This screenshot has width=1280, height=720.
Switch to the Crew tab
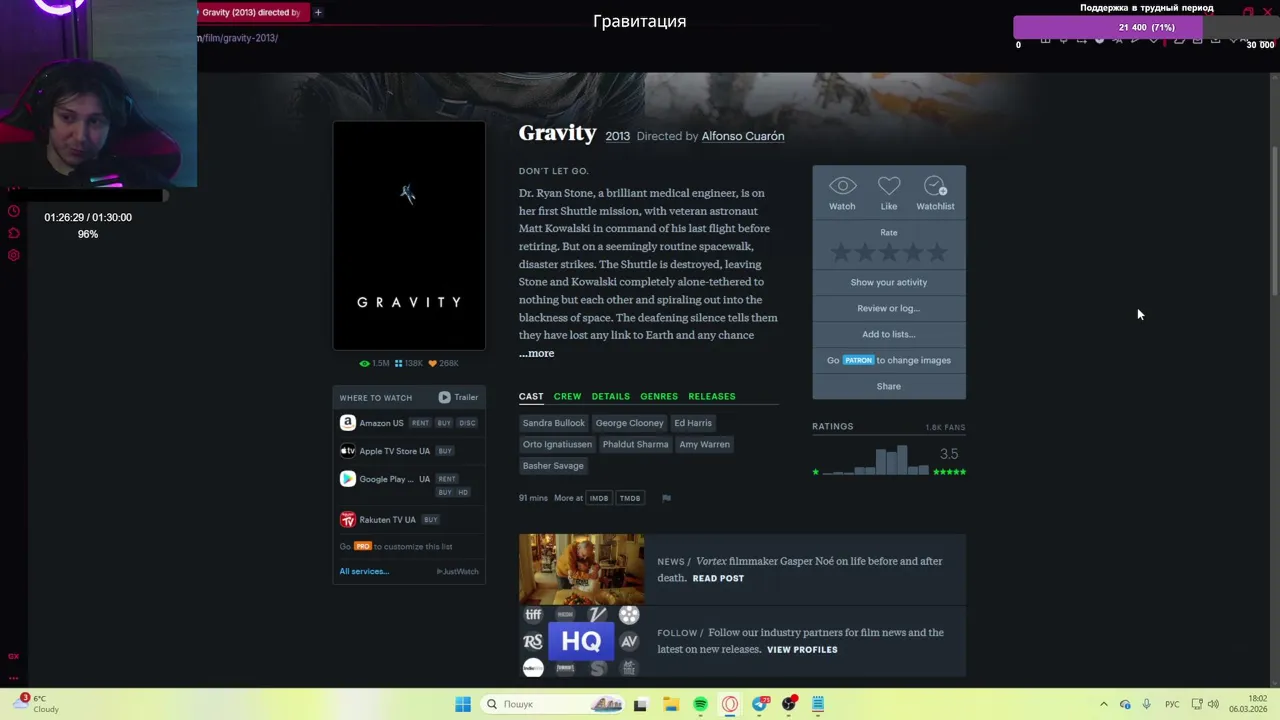(567, 396)
